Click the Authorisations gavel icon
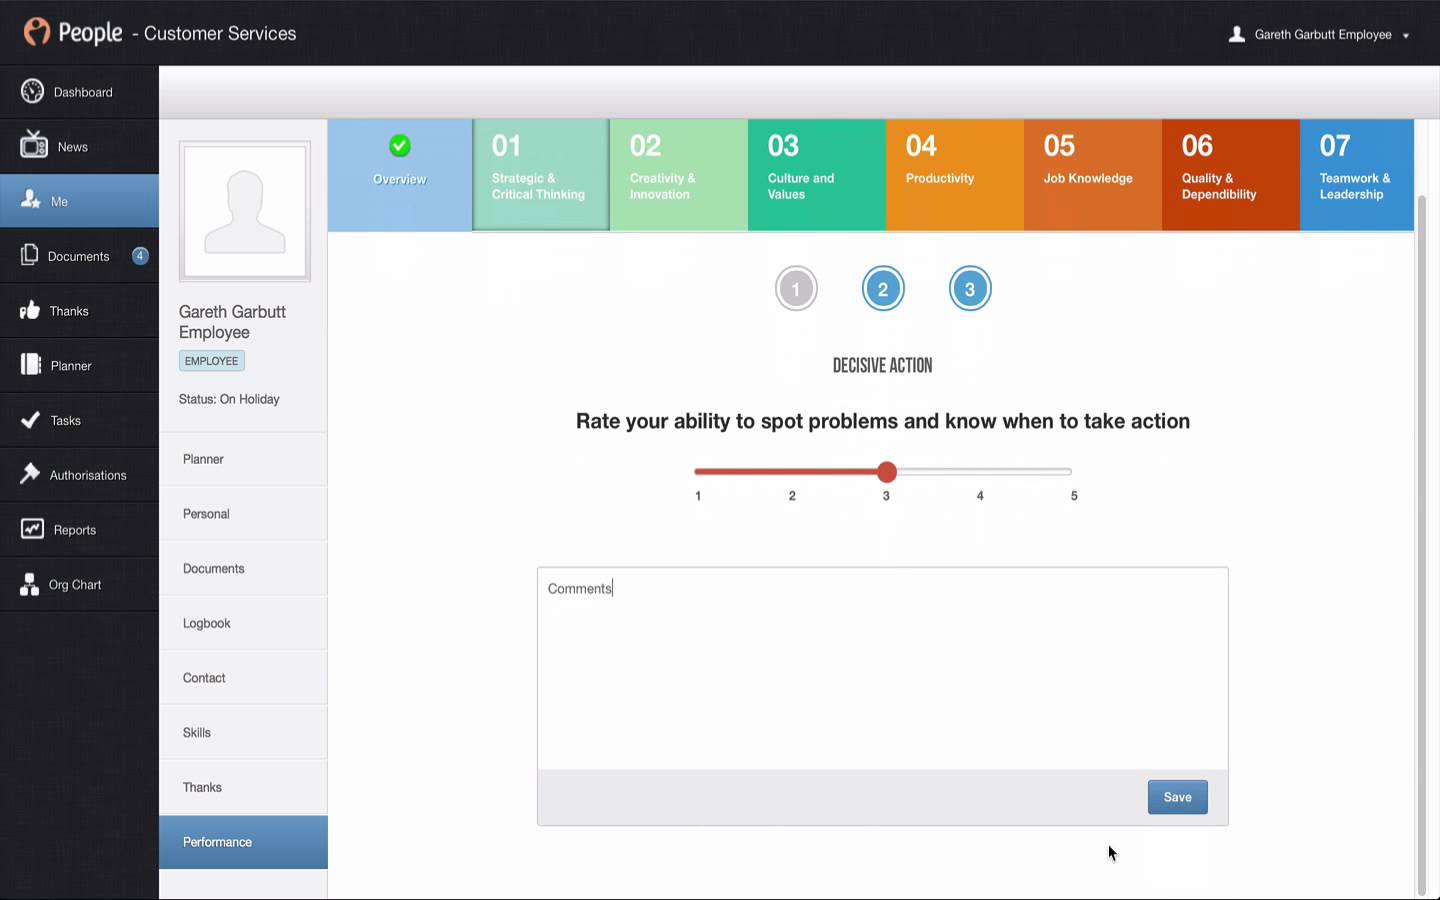 [30, 474]
